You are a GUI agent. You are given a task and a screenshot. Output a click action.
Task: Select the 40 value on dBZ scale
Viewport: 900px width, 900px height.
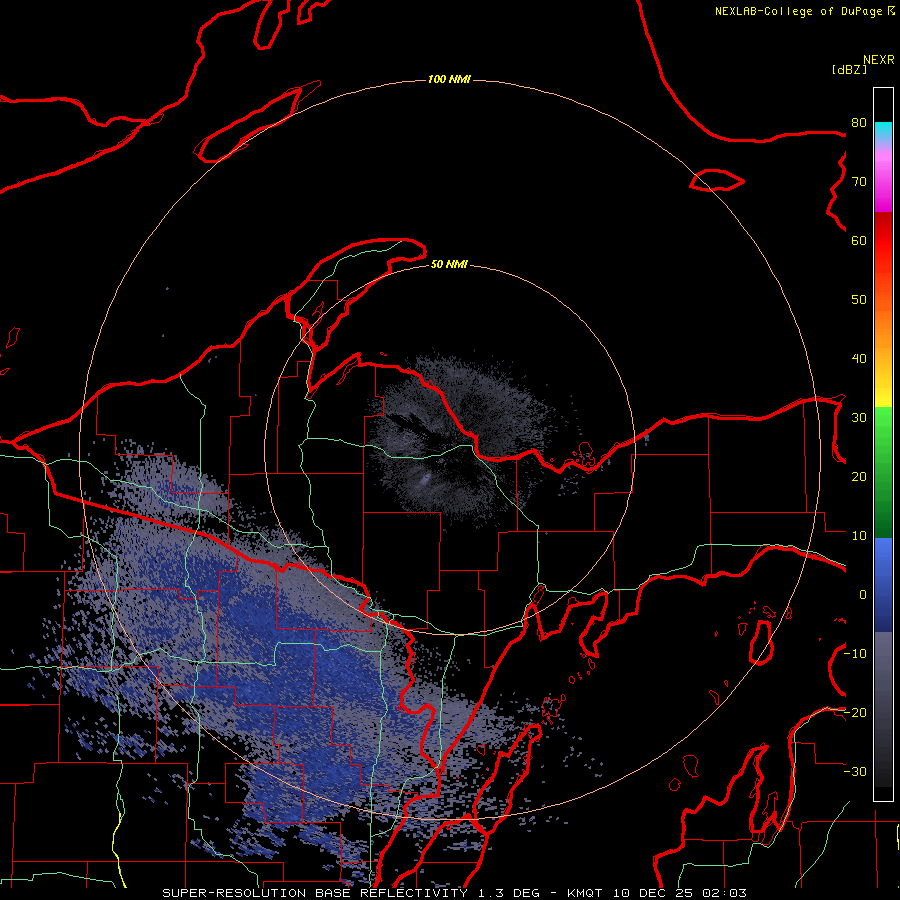[x=859, y=359]
